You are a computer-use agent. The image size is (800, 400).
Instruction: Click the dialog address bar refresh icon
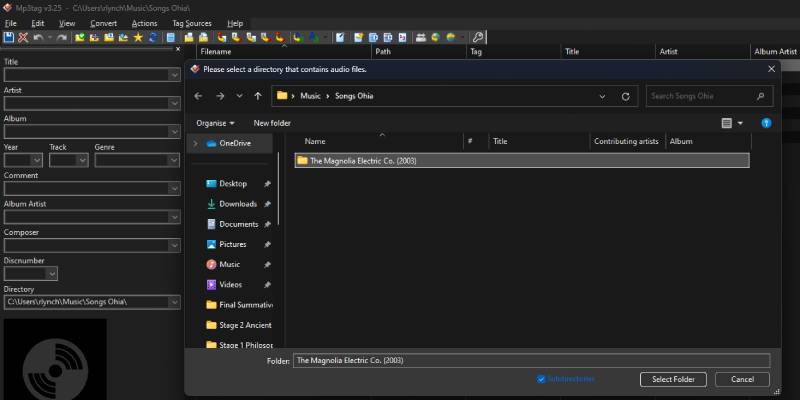click(626, 96)
